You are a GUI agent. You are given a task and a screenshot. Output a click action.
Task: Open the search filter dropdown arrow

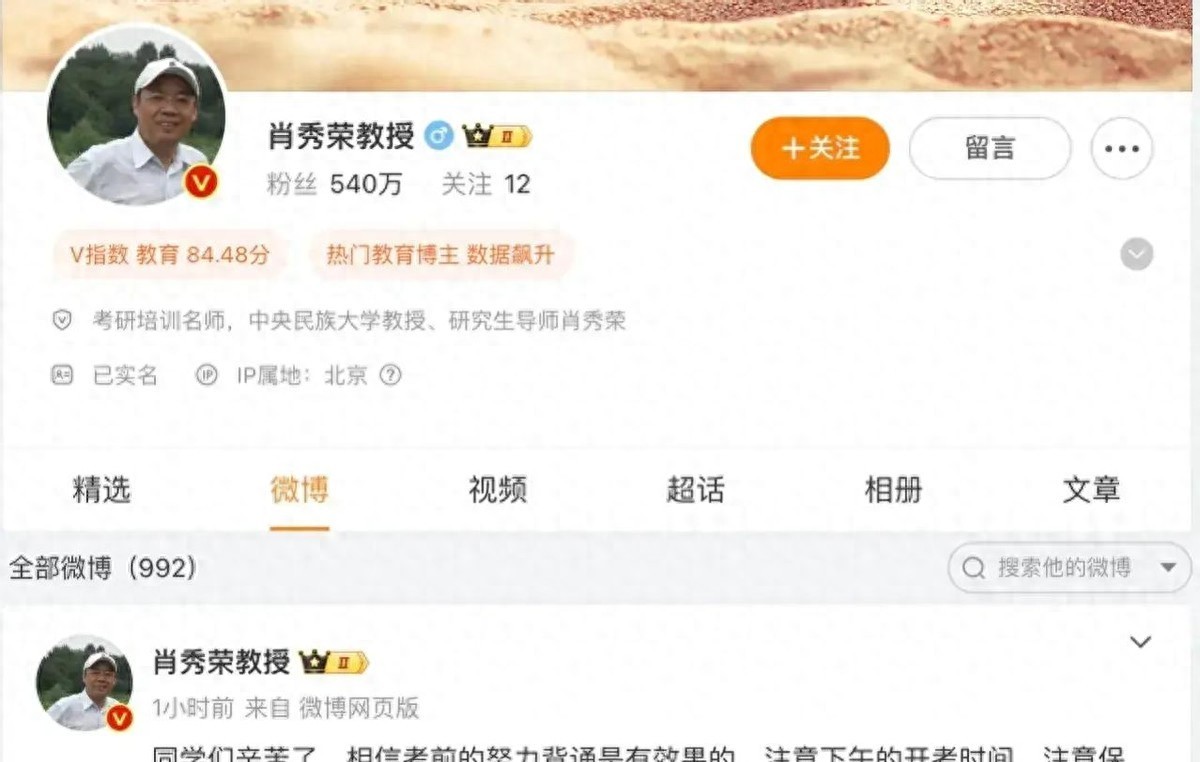(x=1168, y=568)
